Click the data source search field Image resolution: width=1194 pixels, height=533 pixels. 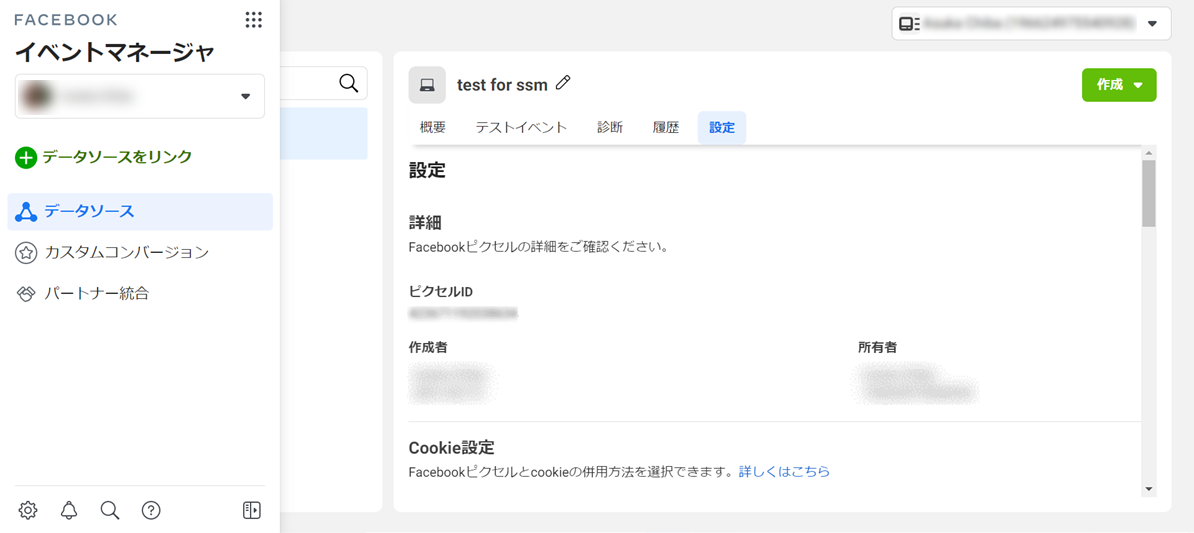[324, 83]
